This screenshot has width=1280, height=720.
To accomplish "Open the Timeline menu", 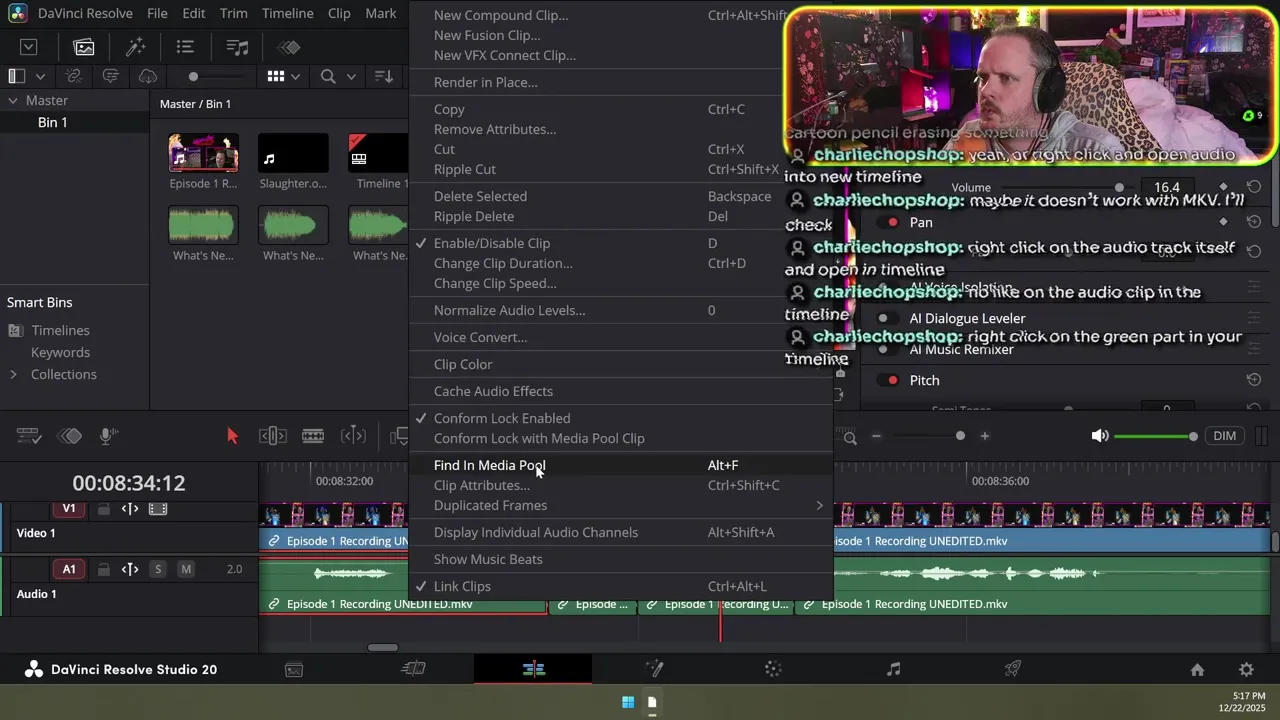I will pos(287,13).
